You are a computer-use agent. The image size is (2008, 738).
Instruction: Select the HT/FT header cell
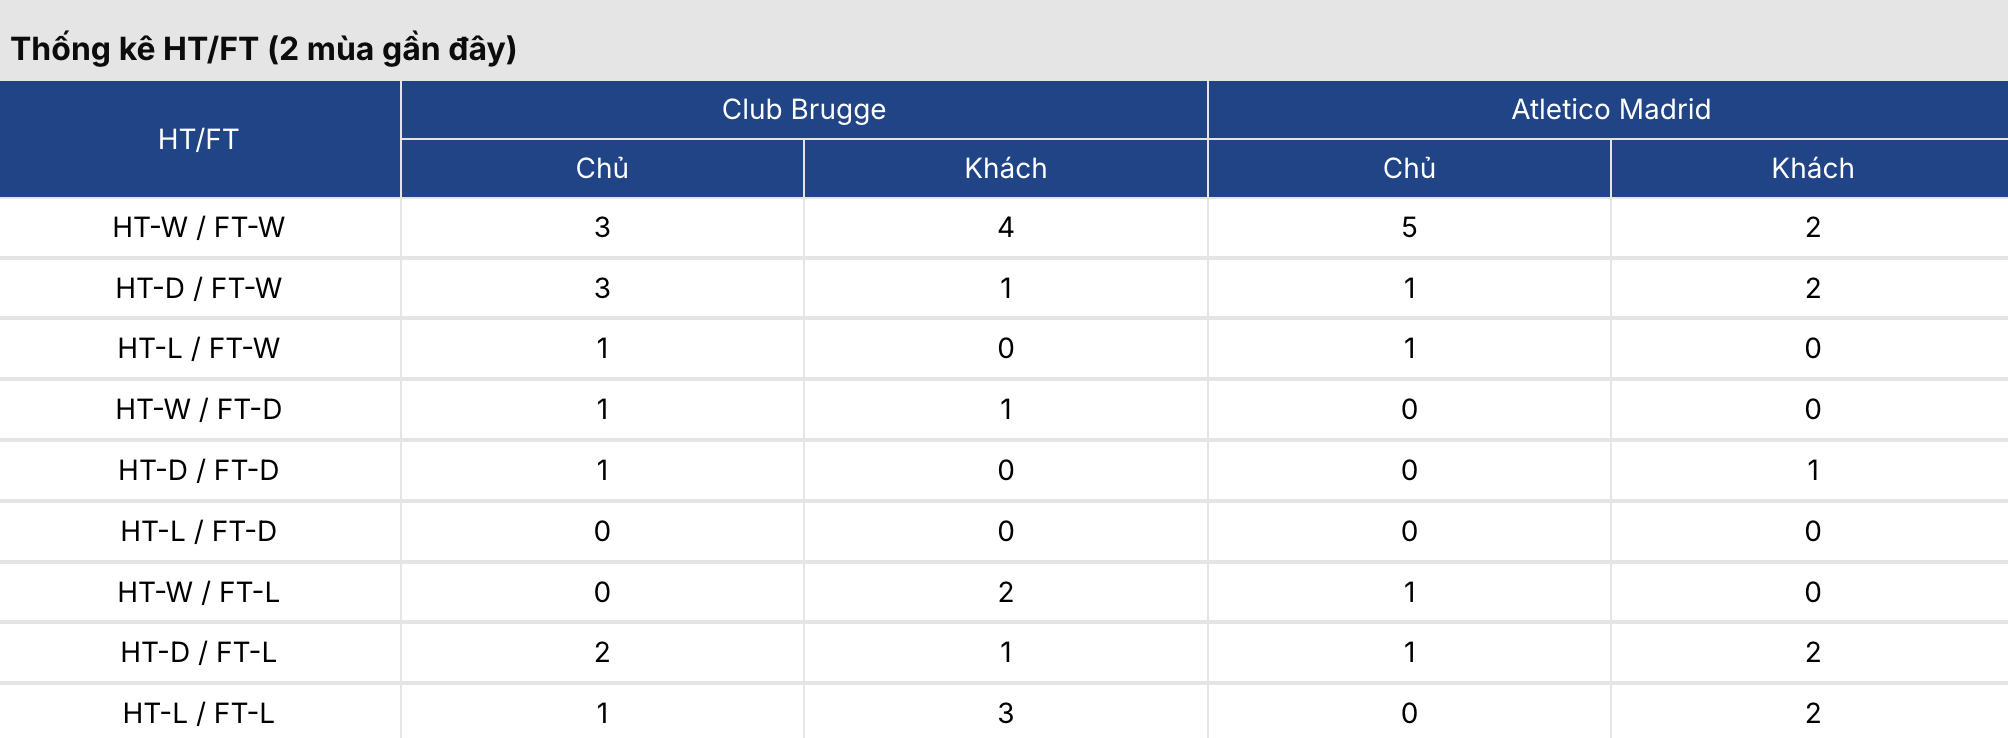[199, 139]
